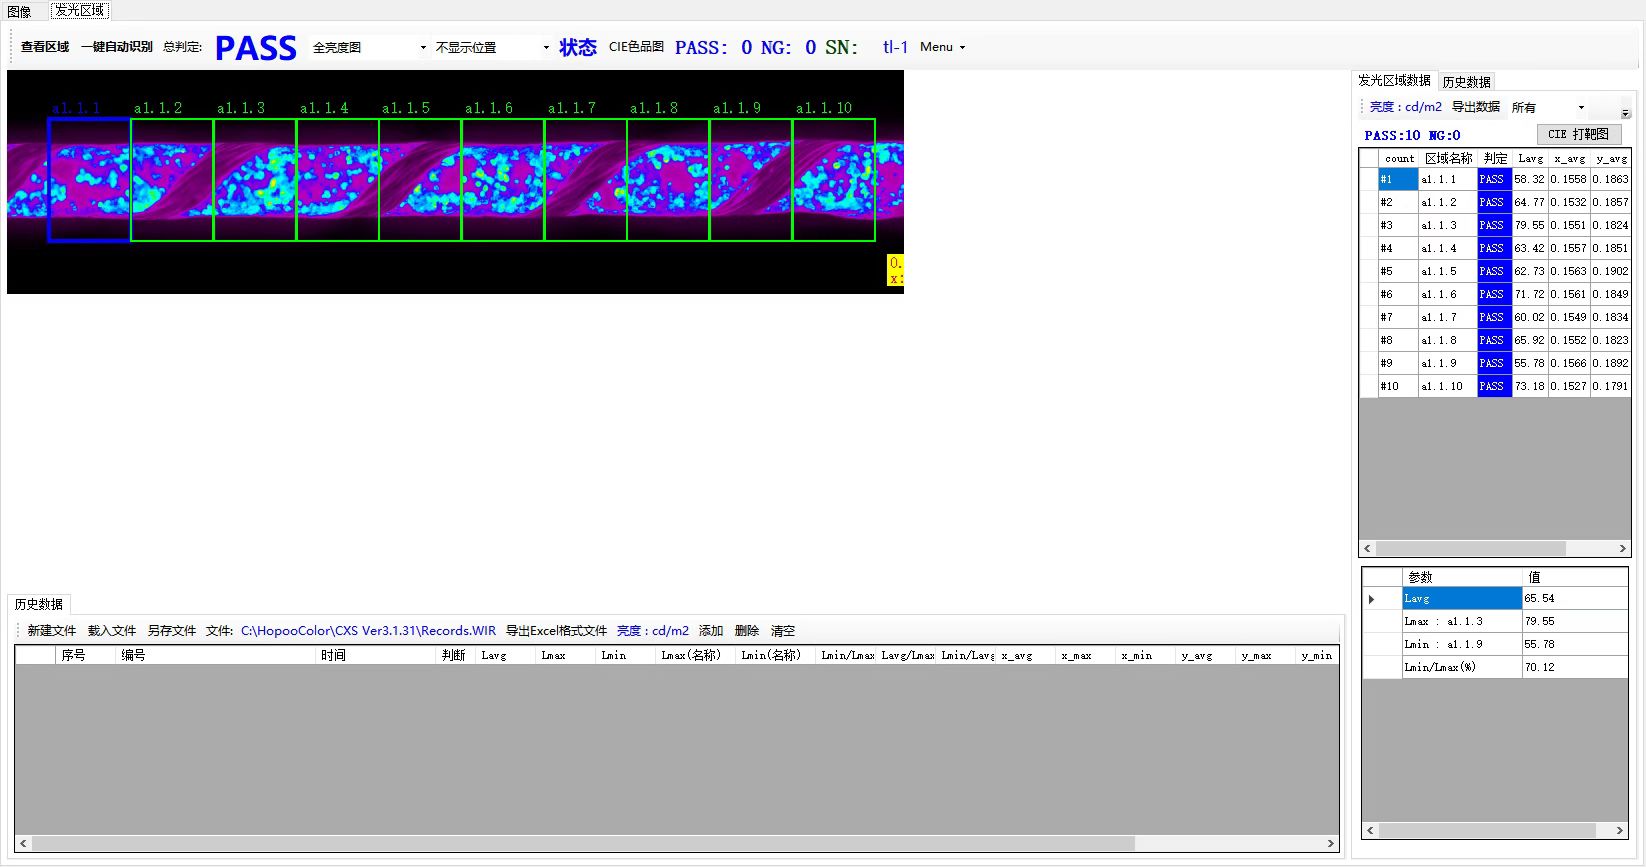Click the toolbar overflow arrow in data panel
This screenshot has width=1646, height=867.
pos(1625,112)
